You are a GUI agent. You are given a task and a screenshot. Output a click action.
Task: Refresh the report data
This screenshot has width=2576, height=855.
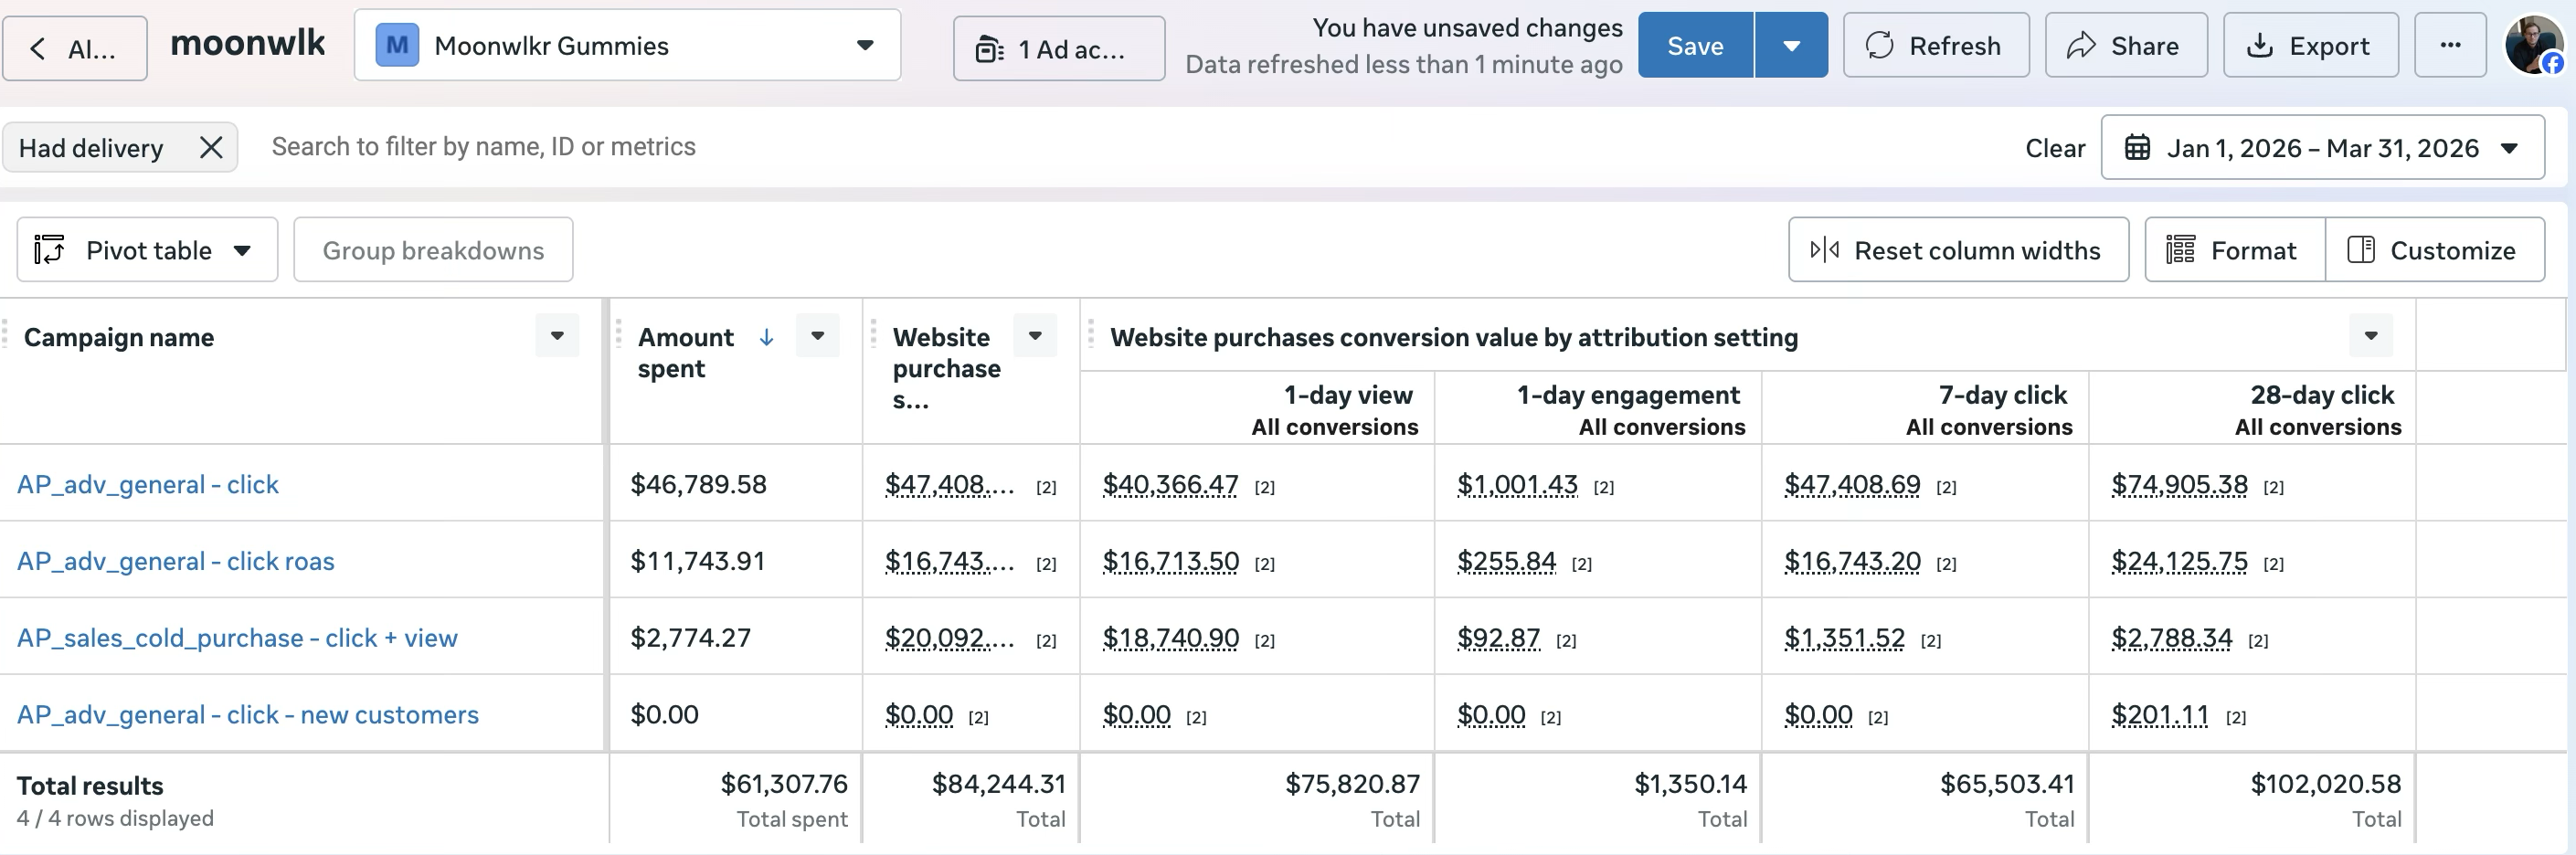point(1935,46)
